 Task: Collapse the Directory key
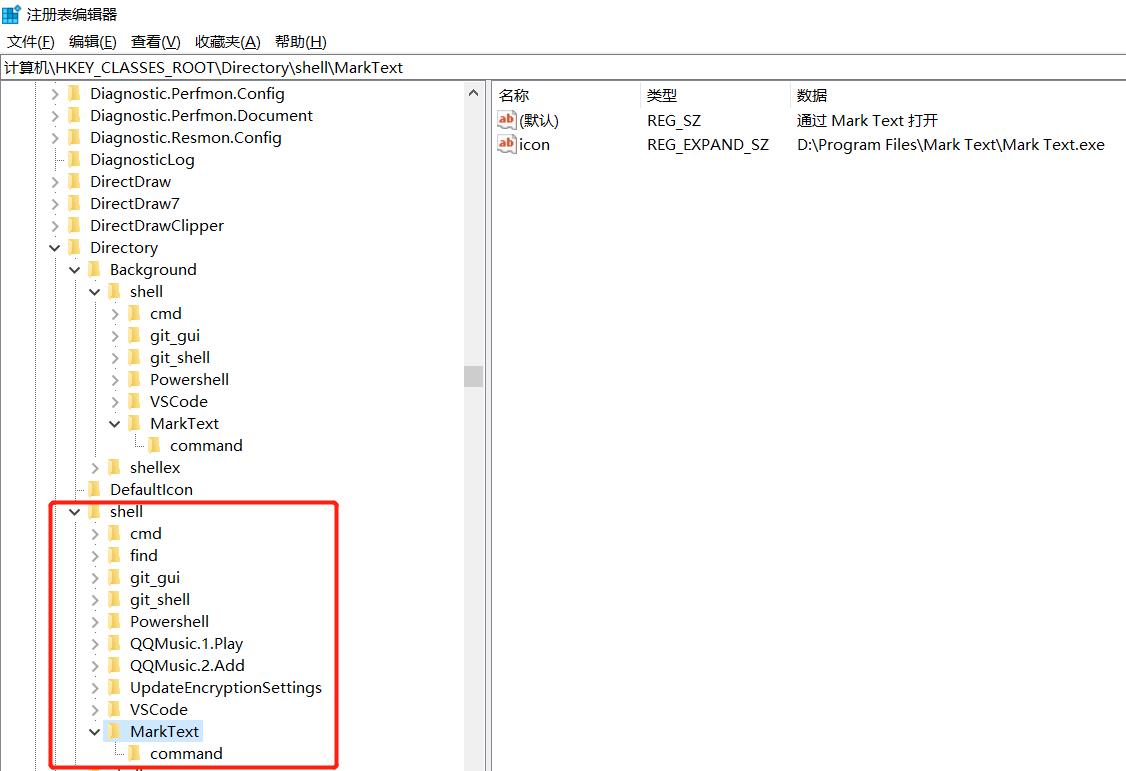tap(55, 248)
